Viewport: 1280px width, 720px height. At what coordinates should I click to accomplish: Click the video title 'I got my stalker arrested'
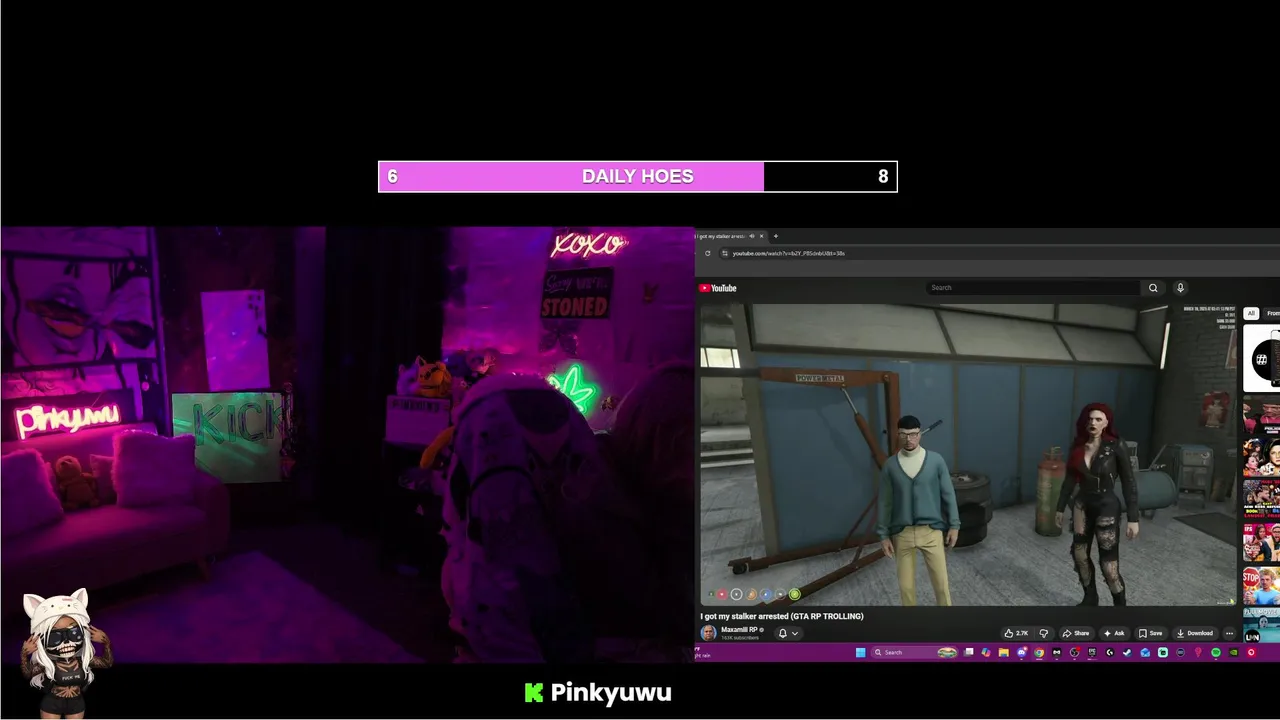[x=782, y=616]
